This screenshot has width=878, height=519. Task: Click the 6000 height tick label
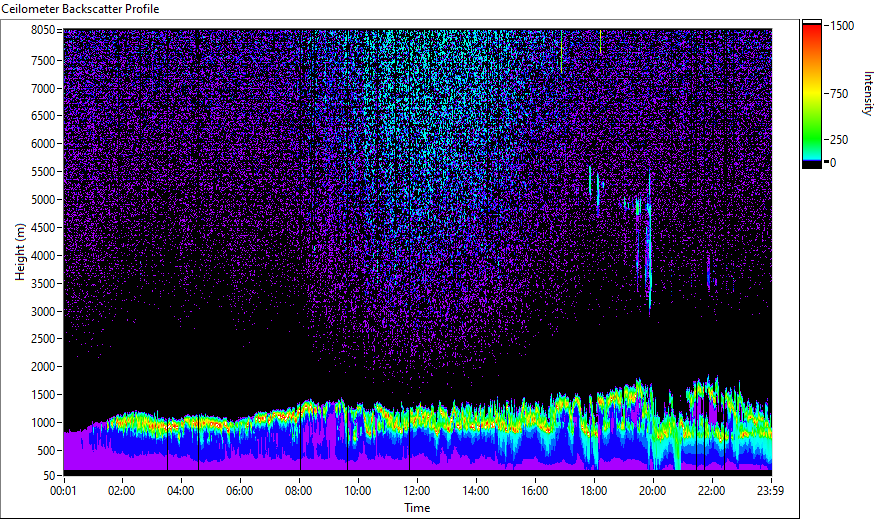pos(43,144)
